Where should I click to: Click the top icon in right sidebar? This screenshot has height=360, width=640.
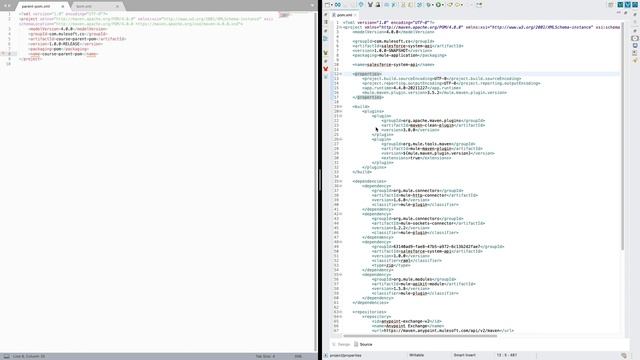tap(635, 15)
